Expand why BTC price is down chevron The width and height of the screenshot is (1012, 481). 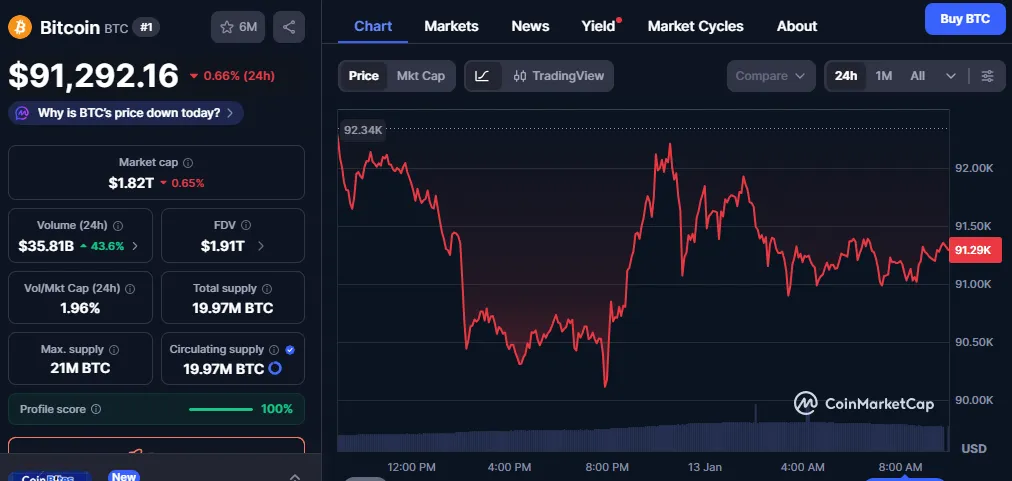coord(230,113)
